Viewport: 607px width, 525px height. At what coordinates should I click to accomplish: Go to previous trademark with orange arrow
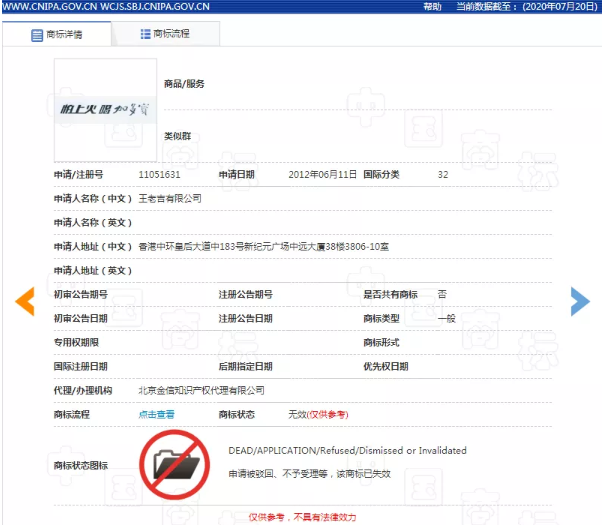[25, 301]
